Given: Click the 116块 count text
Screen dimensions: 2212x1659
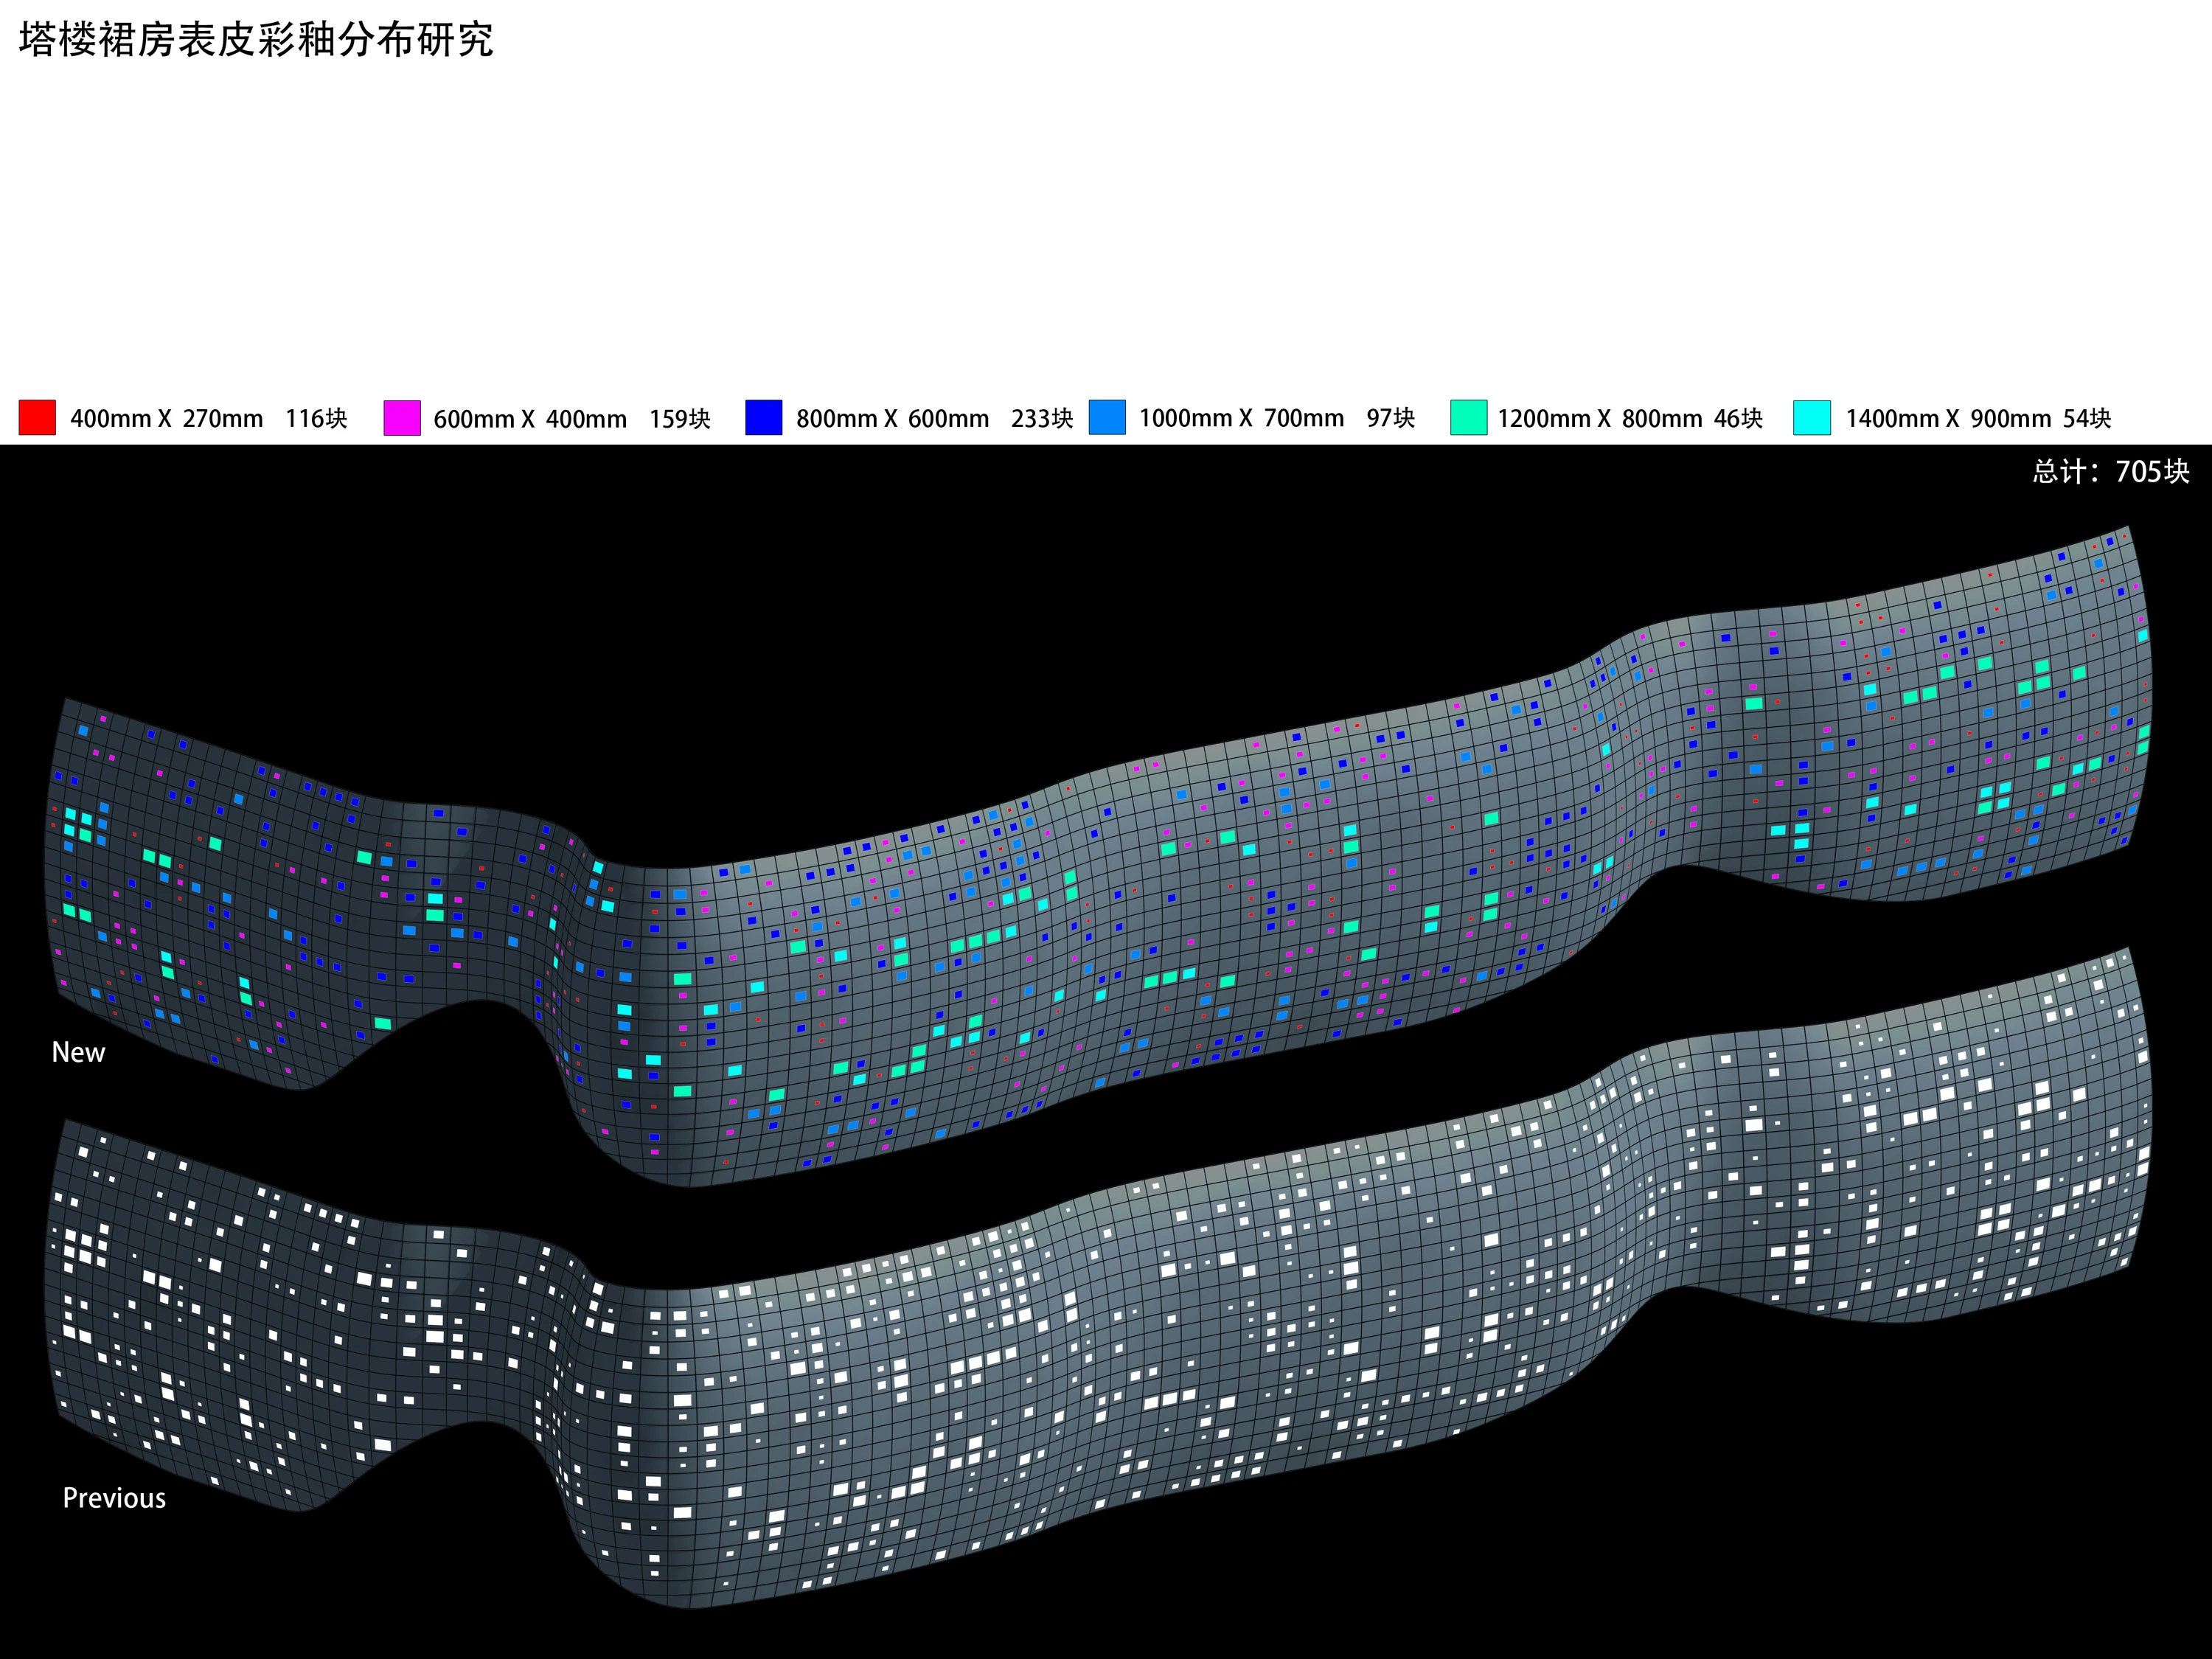Looking at the screenshot, I should (316, 418).
